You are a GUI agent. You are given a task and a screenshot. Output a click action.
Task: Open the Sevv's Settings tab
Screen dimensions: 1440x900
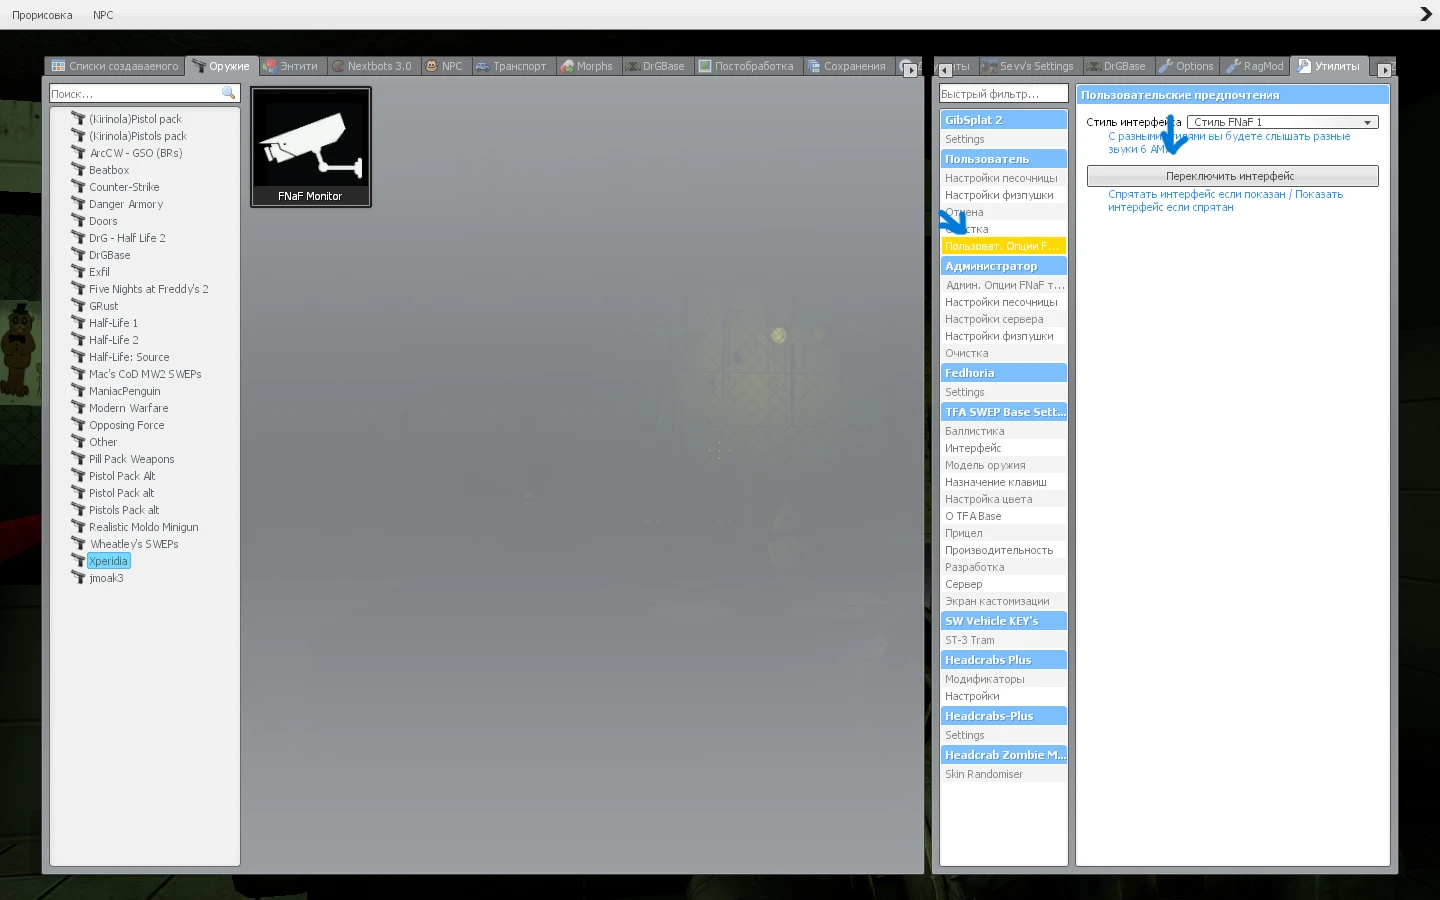(x=1028, y=66)
